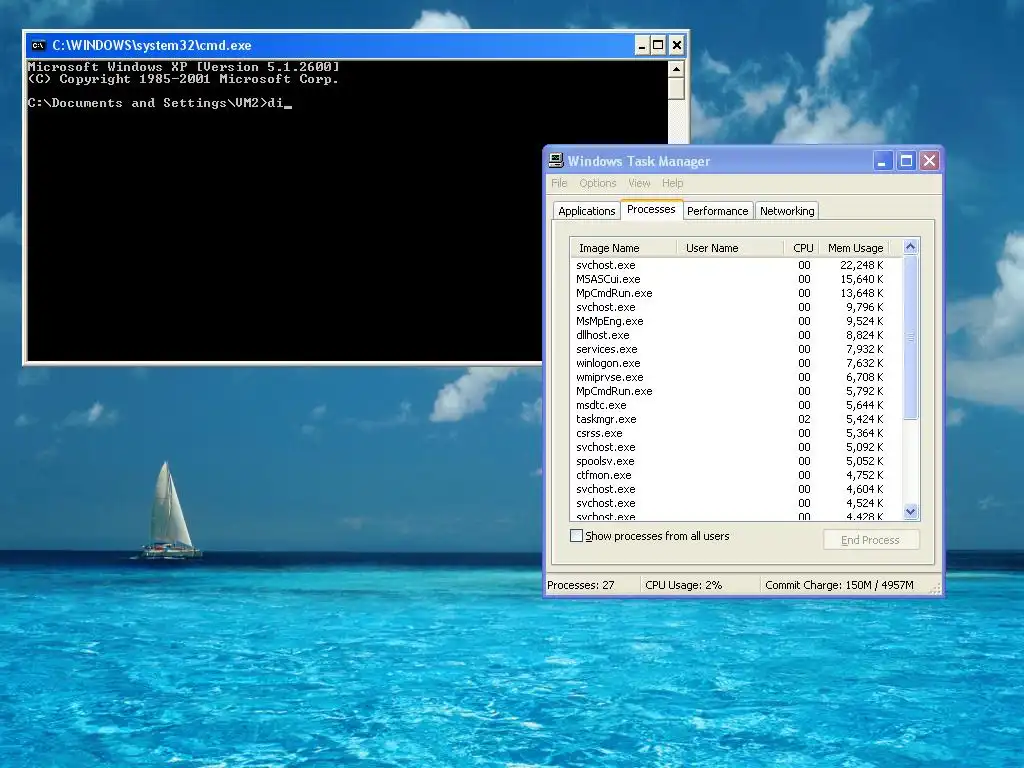Sort processes by User Name column
1024x768 pixels.
[x=729, y=248]
